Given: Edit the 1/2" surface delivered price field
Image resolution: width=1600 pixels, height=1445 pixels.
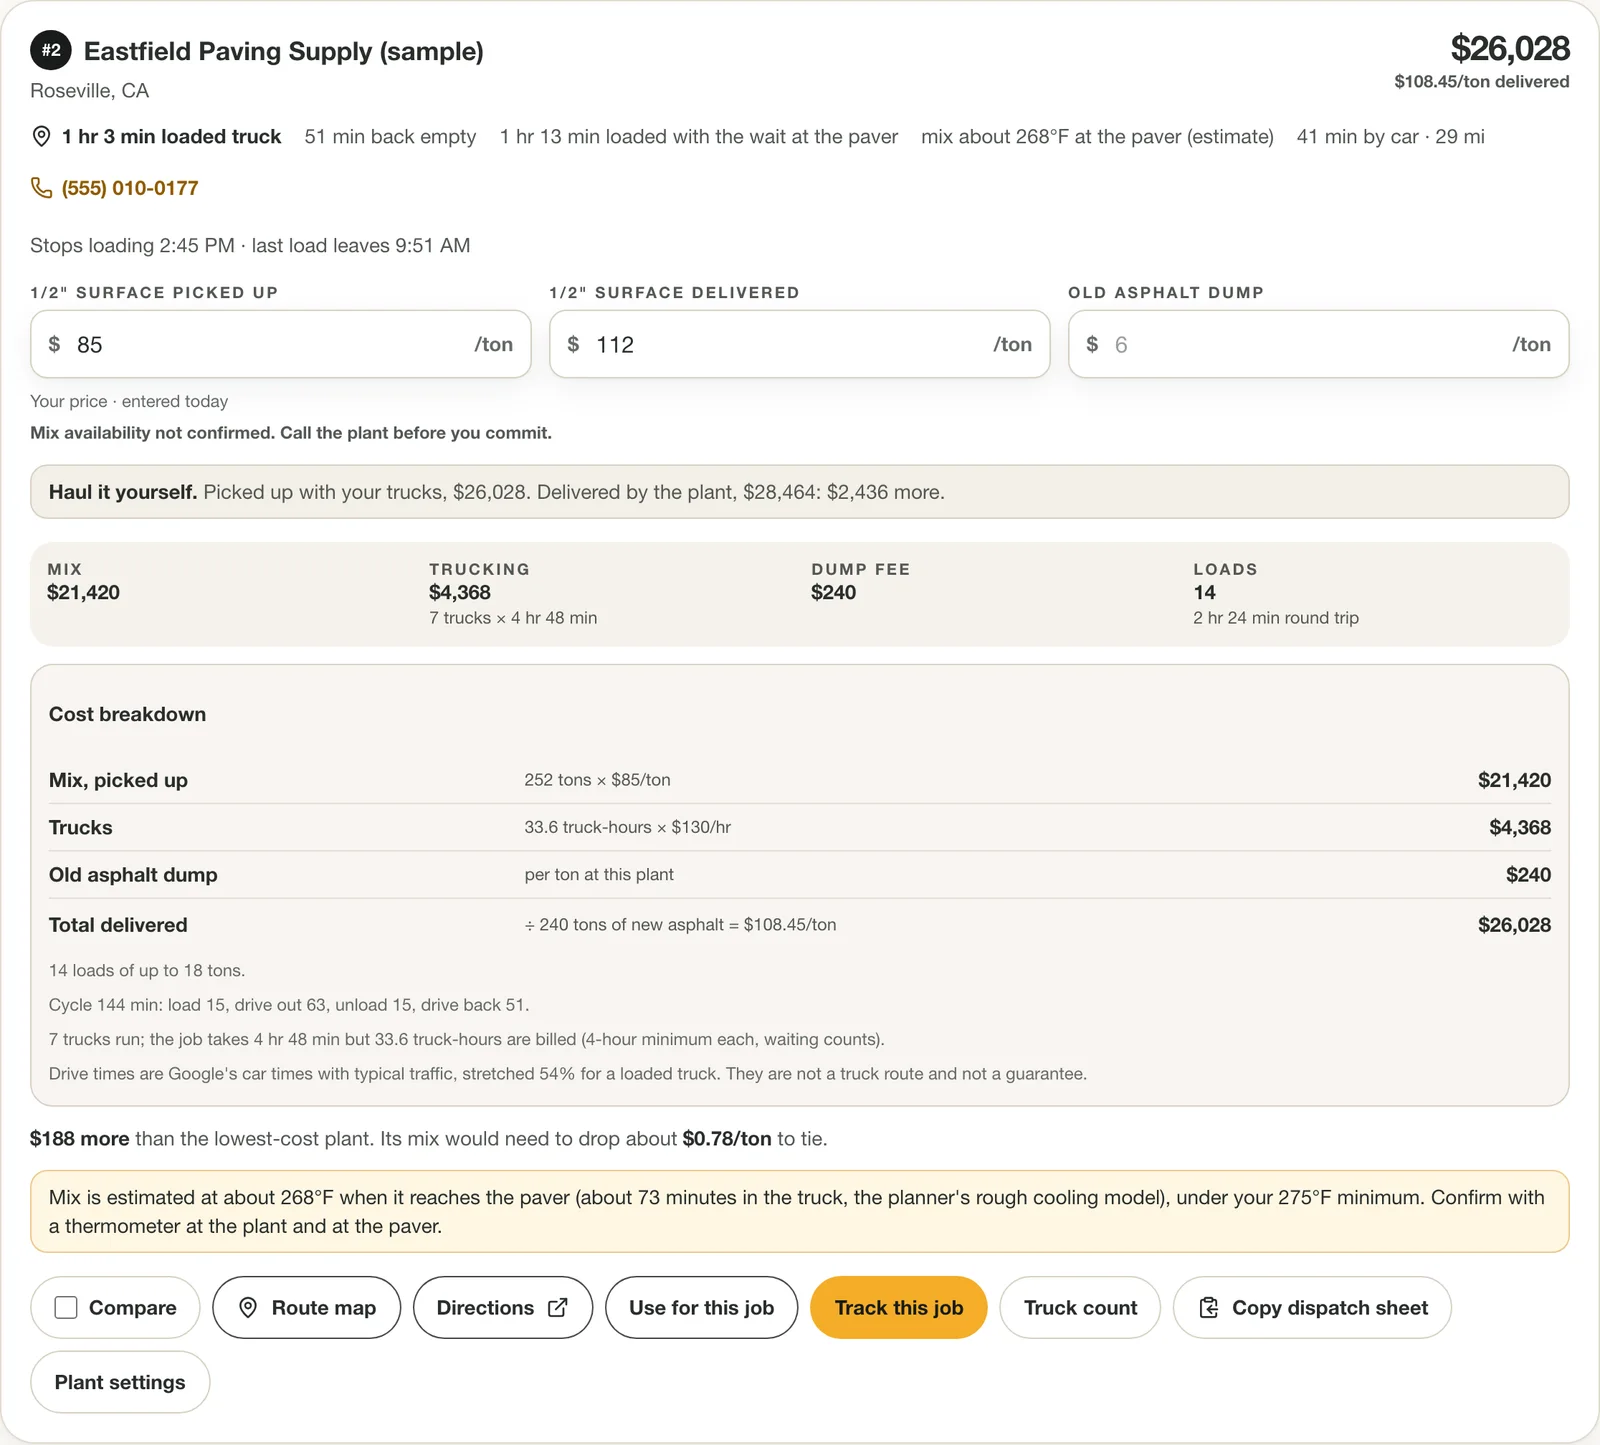Looking at the screenshot, I should 800,344.
